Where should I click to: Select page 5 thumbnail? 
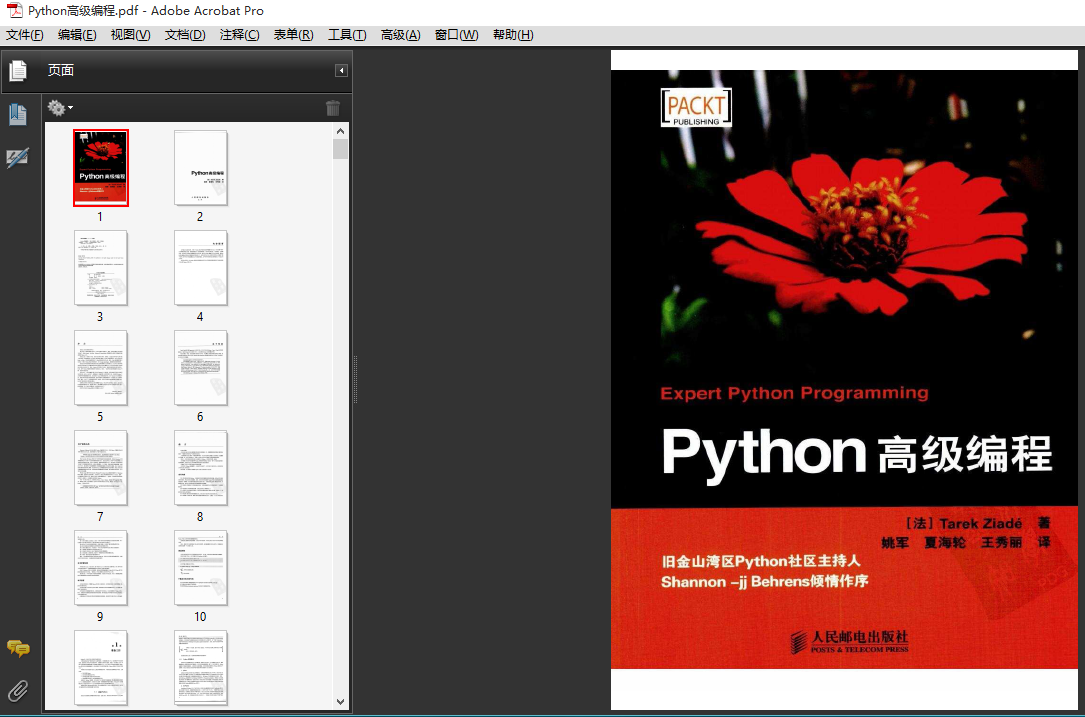click(x=101, y=367)
